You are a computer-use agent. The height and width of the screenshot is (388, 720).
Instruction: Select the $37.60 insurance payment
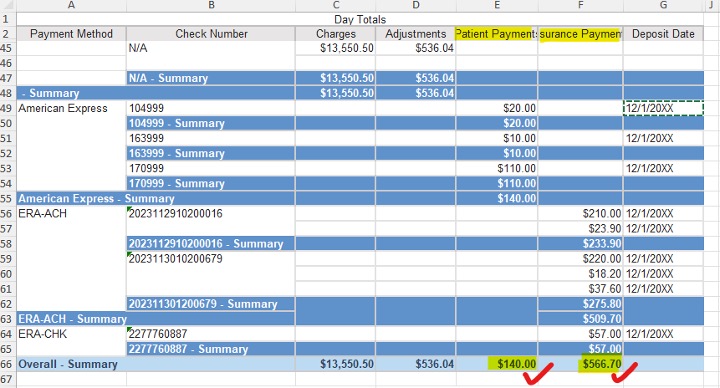point(580,289)
